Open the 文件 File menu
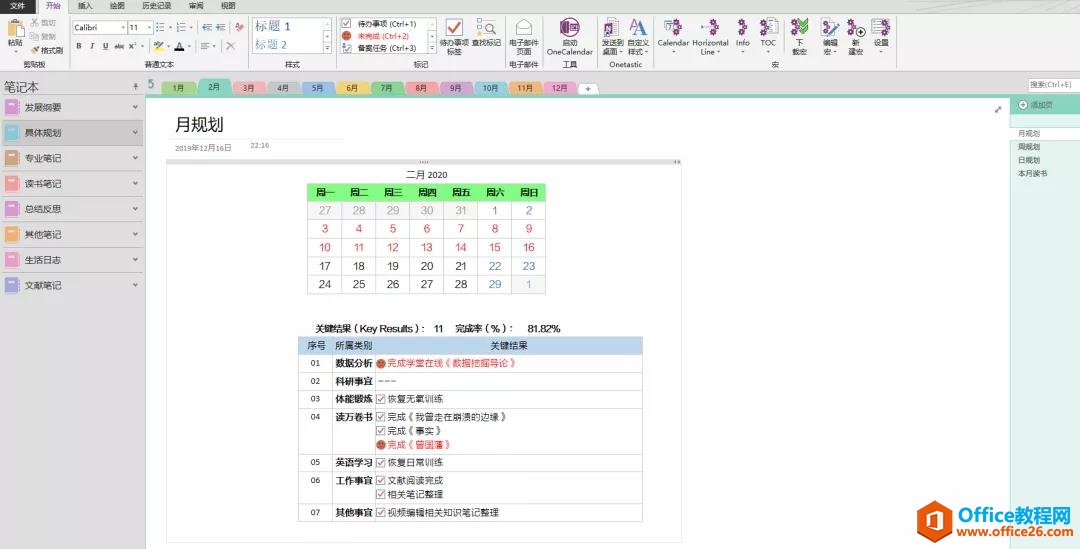This screenshot has width=1080, height=549. pos(17,6)
